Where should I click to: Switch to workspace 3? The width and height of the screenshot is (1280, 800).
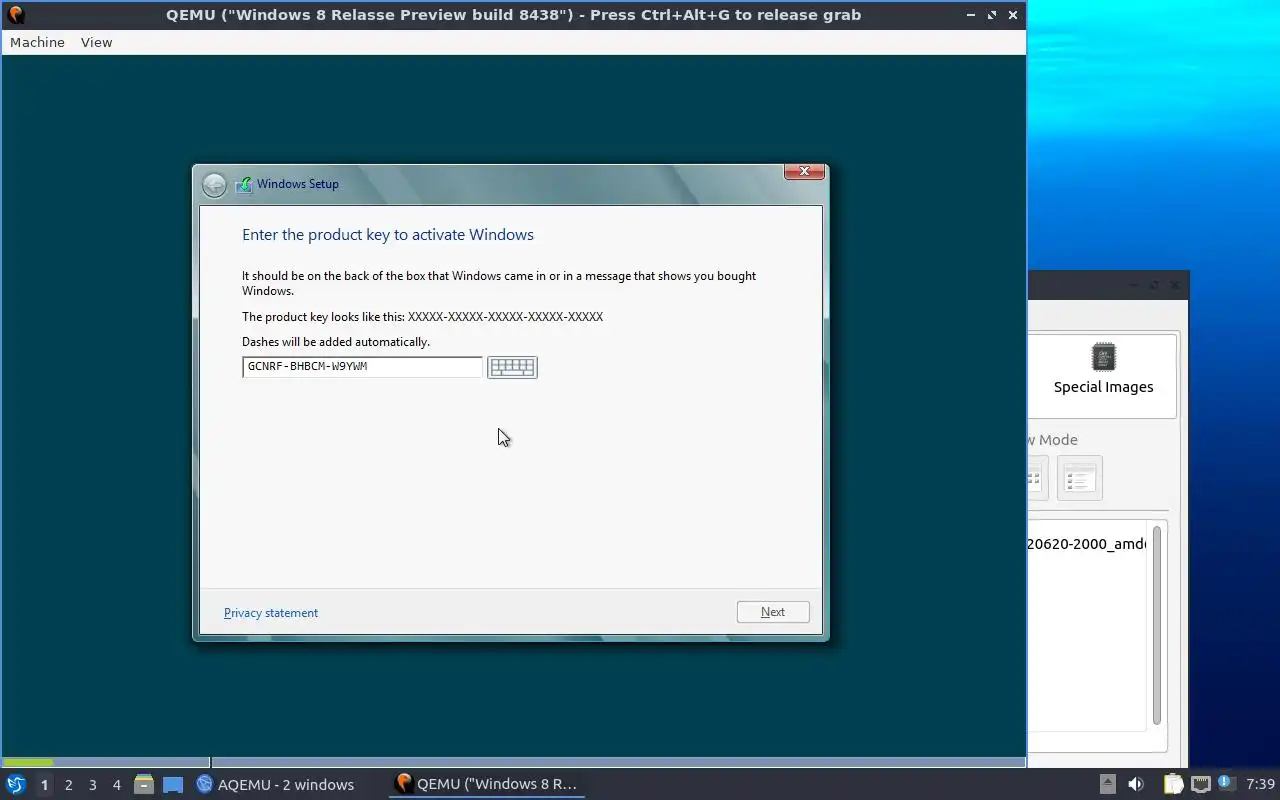coord(92,785)
